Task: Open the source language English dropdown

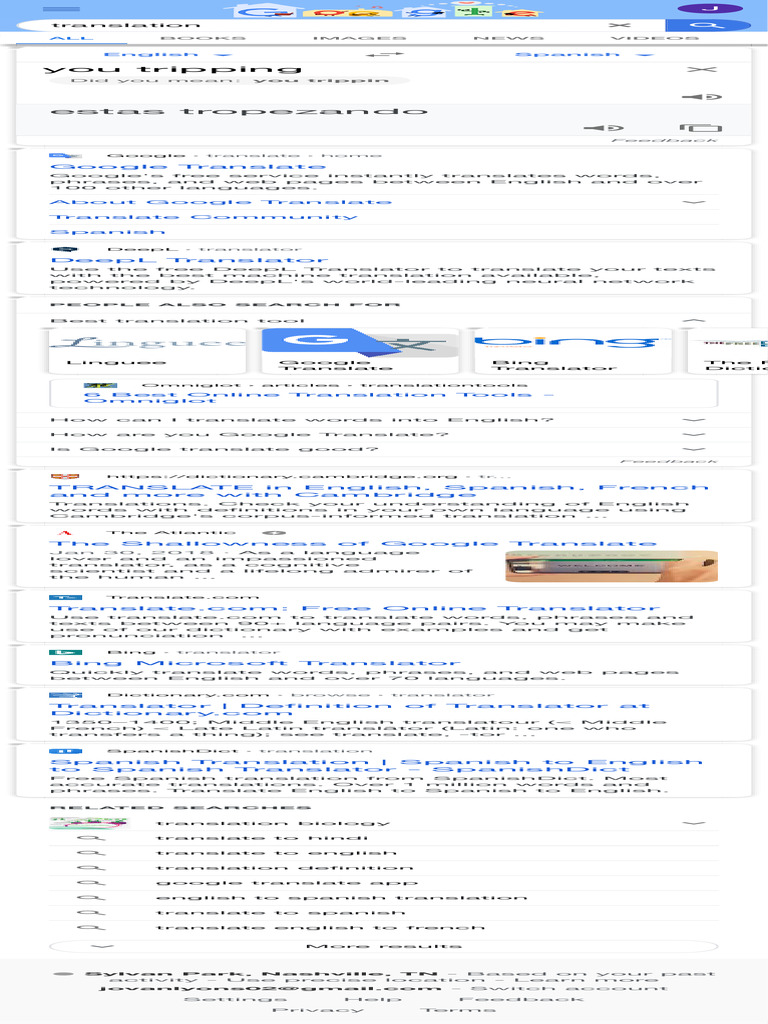Action: coord(167,54)
